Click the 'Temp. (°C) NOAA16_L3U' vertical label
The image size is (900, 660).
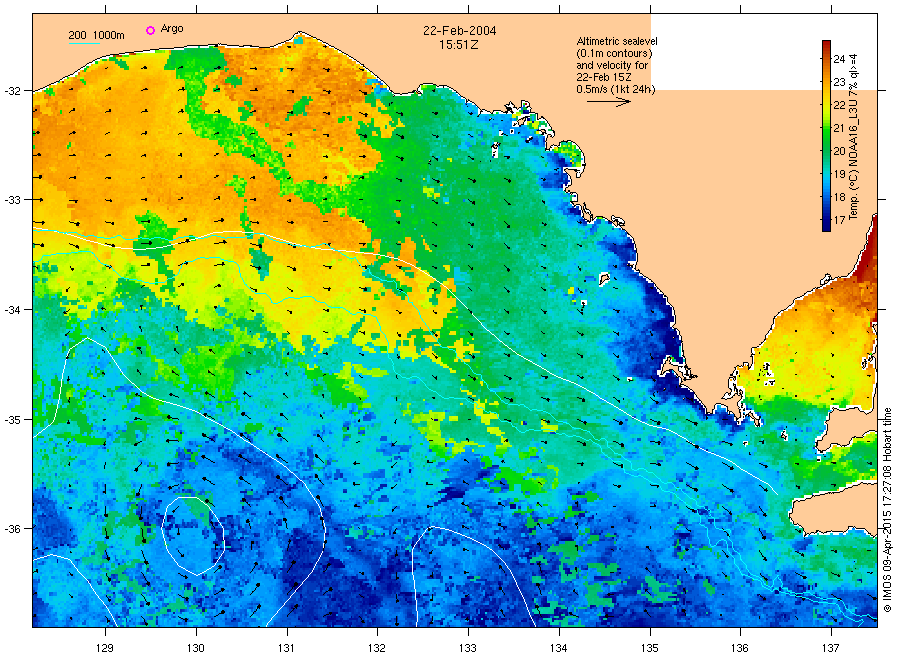[854, 137]
